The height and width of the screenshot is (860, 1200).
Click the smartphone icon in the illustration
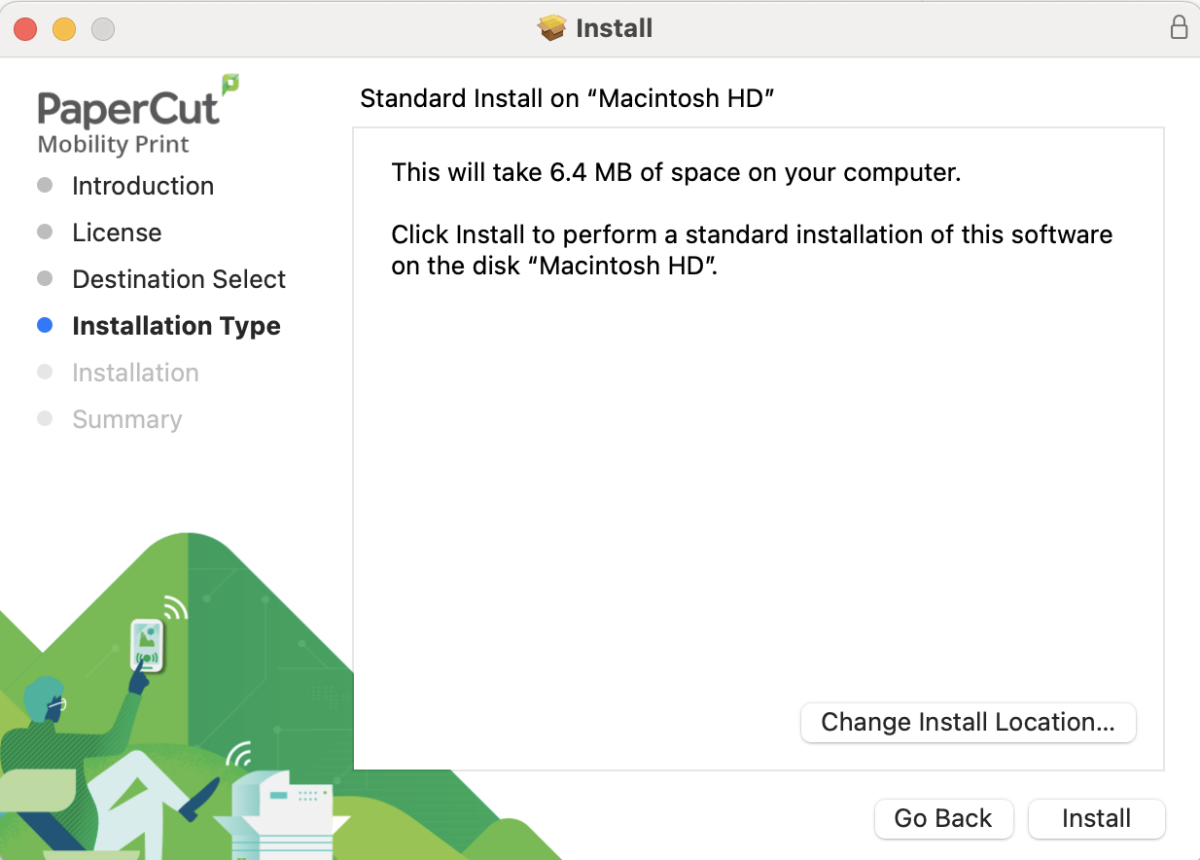click(148, 643)
